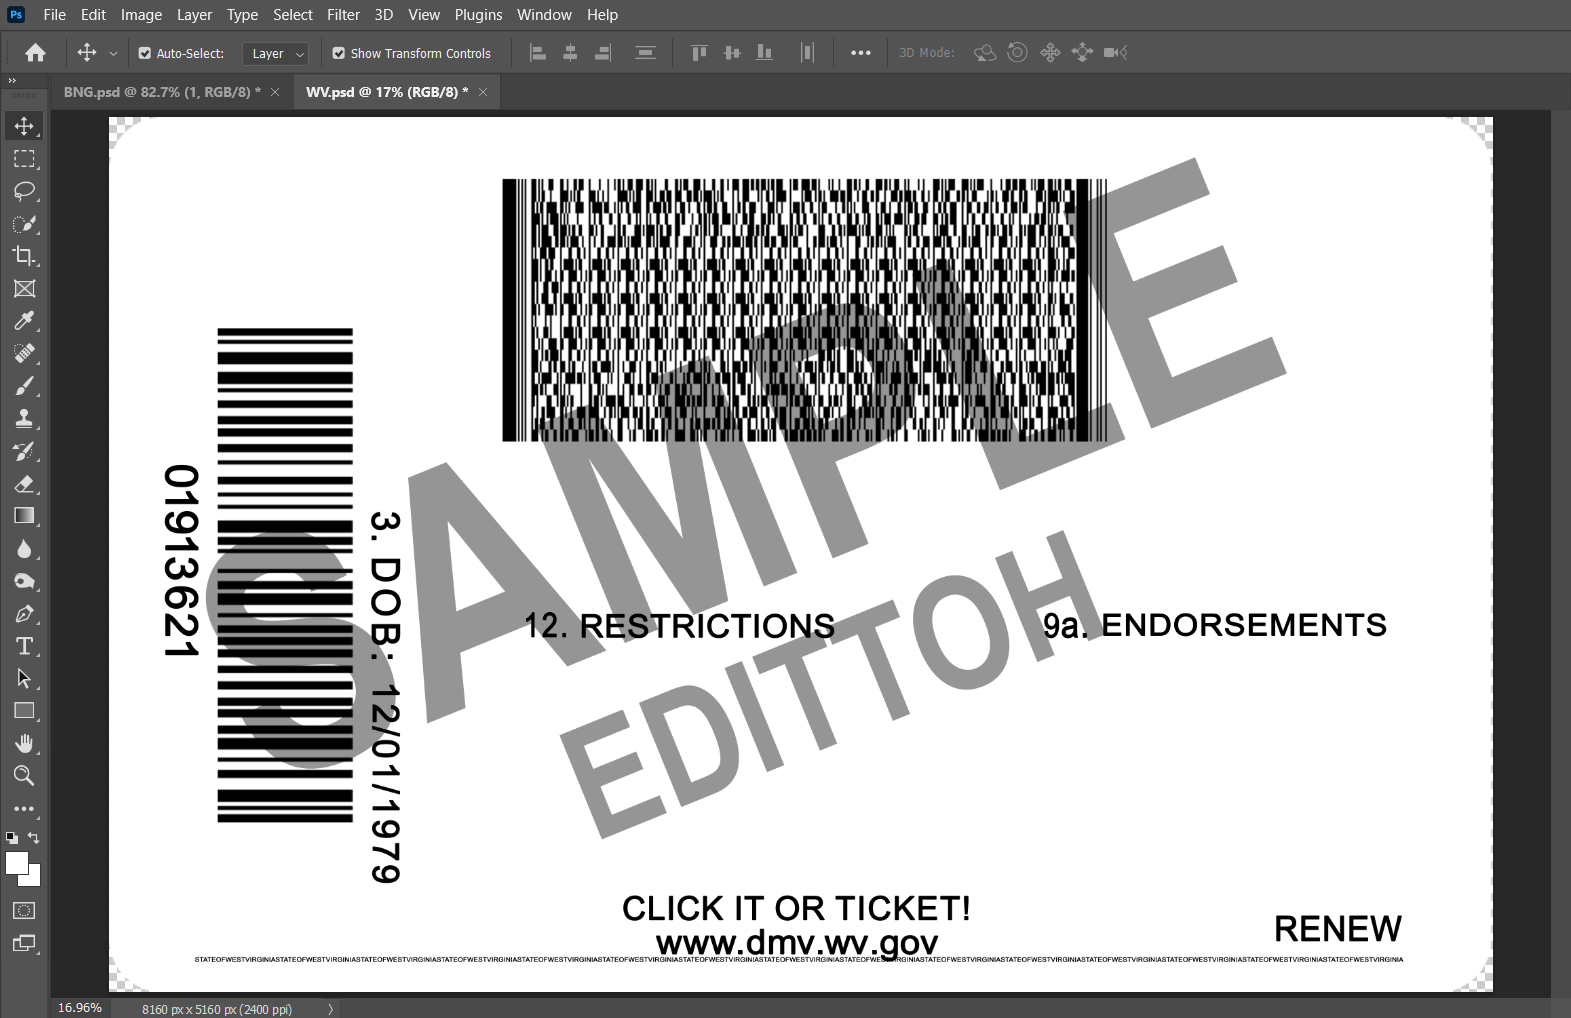This screenshot has height=1018, width=1571.
Task: Click the distribute vertically icon
Action: (646, 53)
